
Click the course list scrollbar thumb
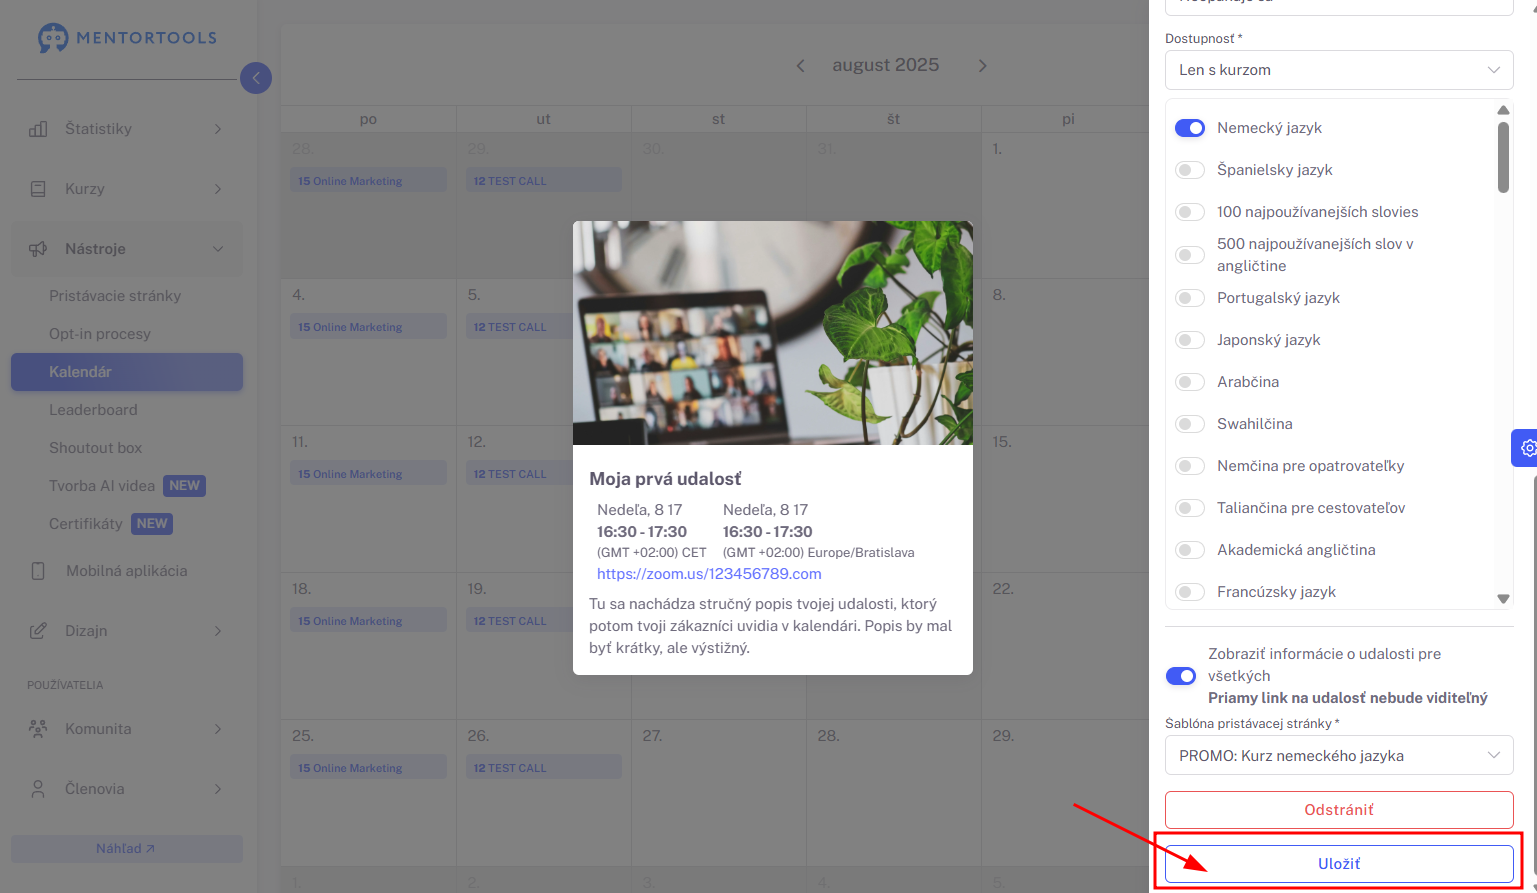point(1503,157)
